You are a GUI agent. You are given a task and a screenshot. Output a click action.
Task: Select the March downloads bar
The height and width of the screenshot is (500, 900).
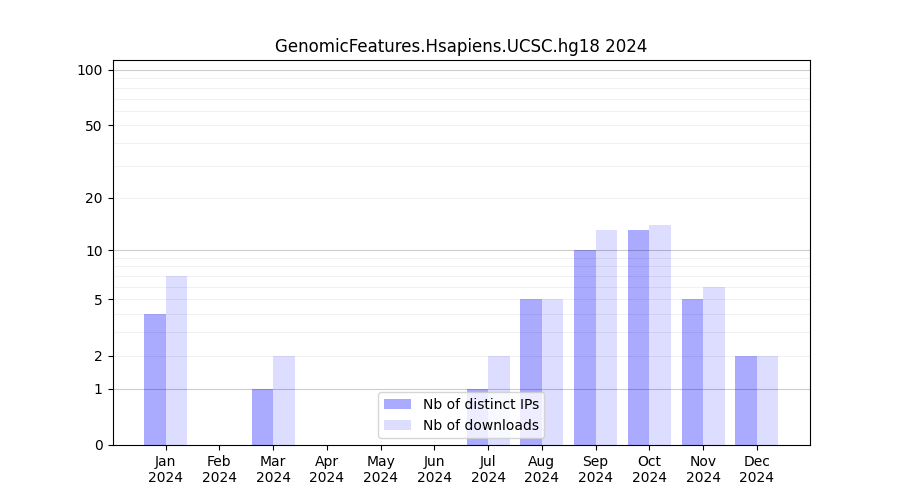[x=284, y=400]
